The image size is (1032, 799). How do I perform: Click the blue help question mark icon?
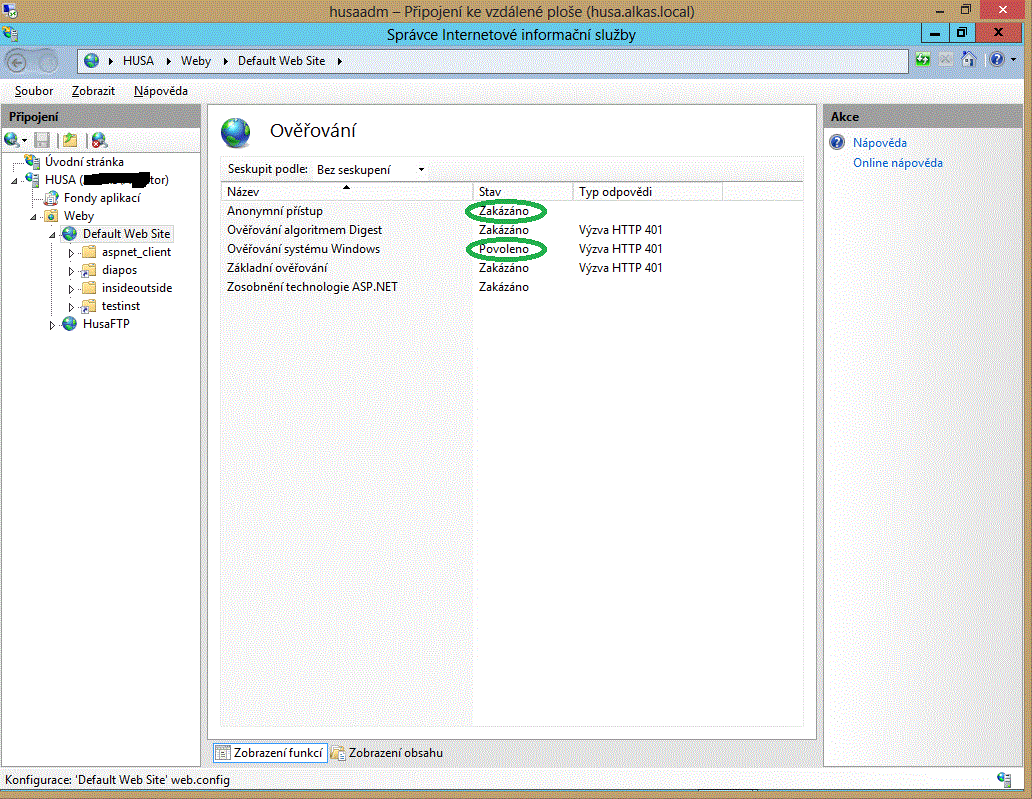994,60
